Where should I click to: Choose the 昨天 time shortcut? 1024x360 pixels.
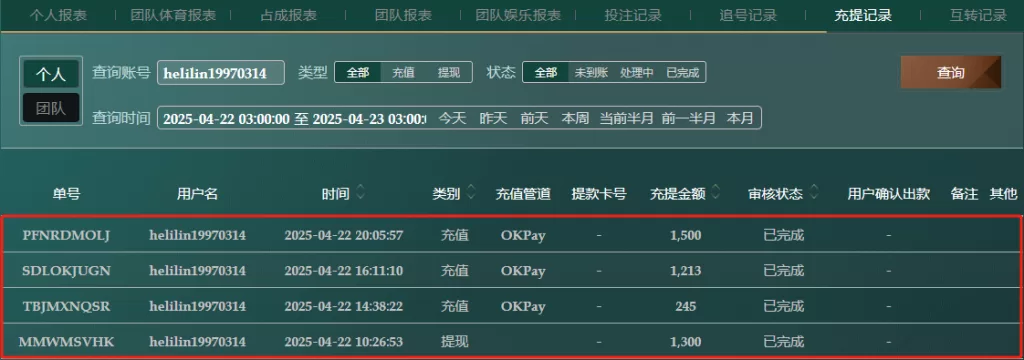(493, 119)
